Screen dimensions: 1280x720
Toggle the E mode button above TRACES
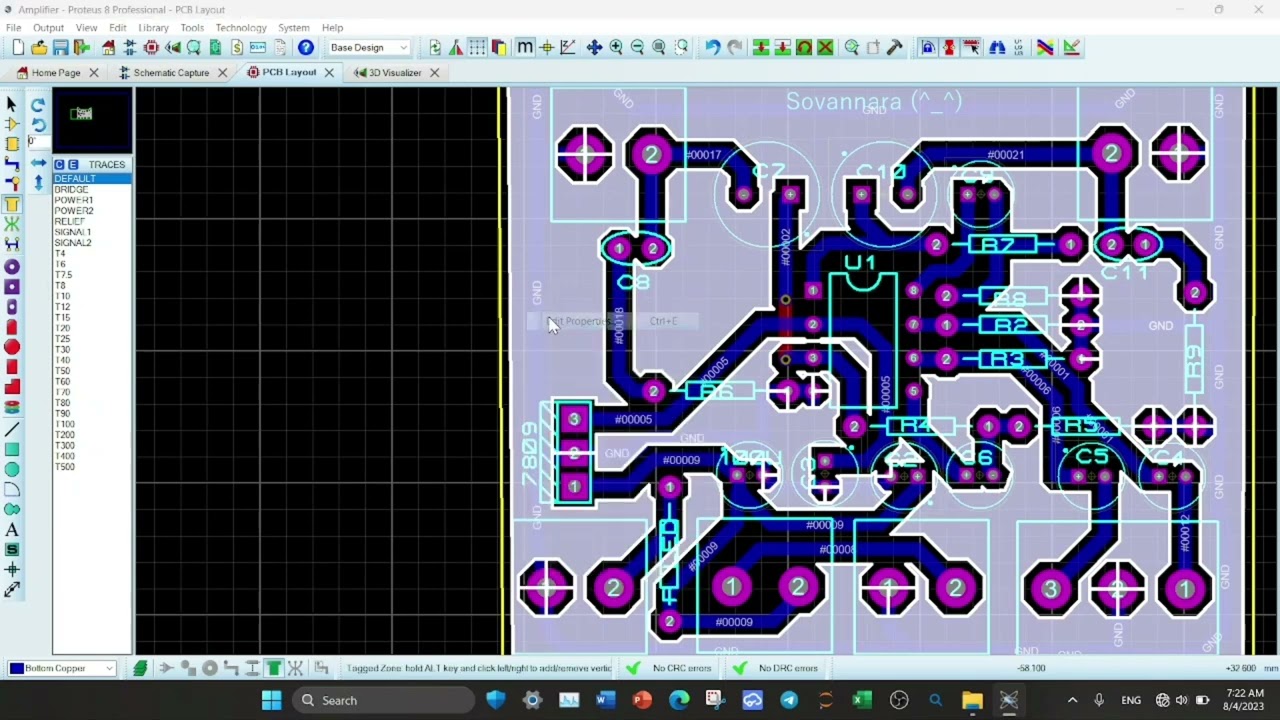pos(73,165)
